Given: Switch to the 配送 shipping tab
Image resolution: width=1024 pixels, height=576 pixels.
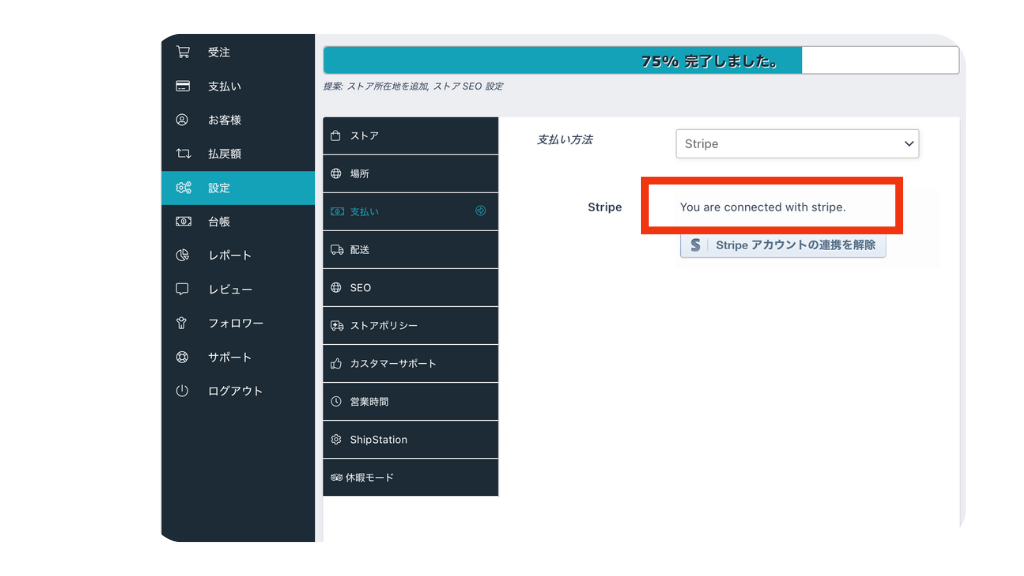Looking at the screenshot, I should (410, 249).
